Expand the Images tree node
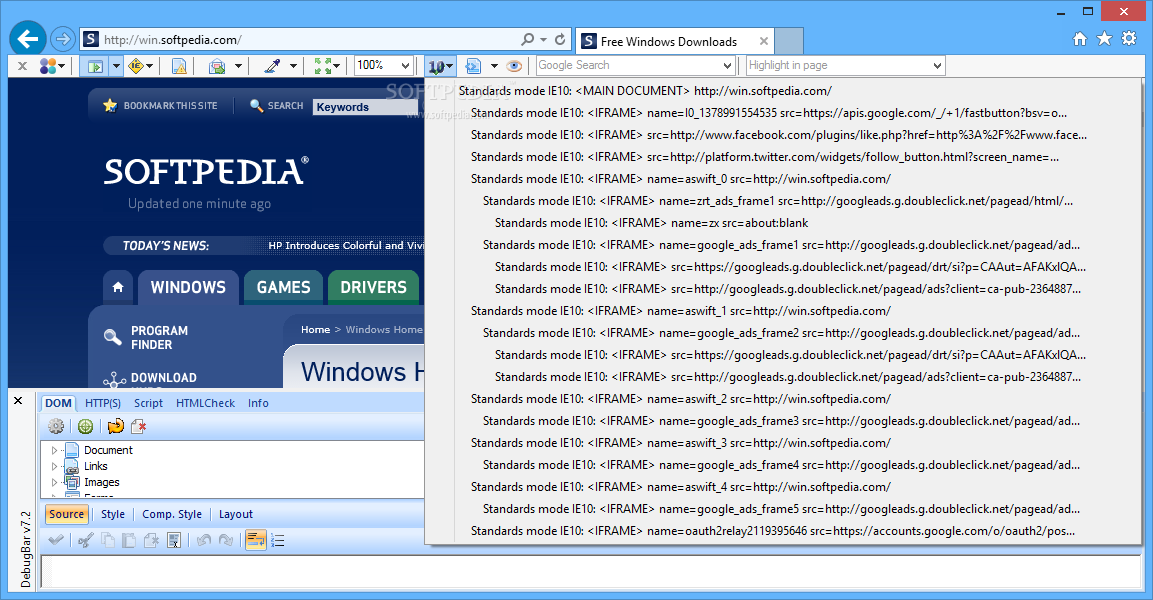Screen dimensions: 1153x600 coord(54,482)
